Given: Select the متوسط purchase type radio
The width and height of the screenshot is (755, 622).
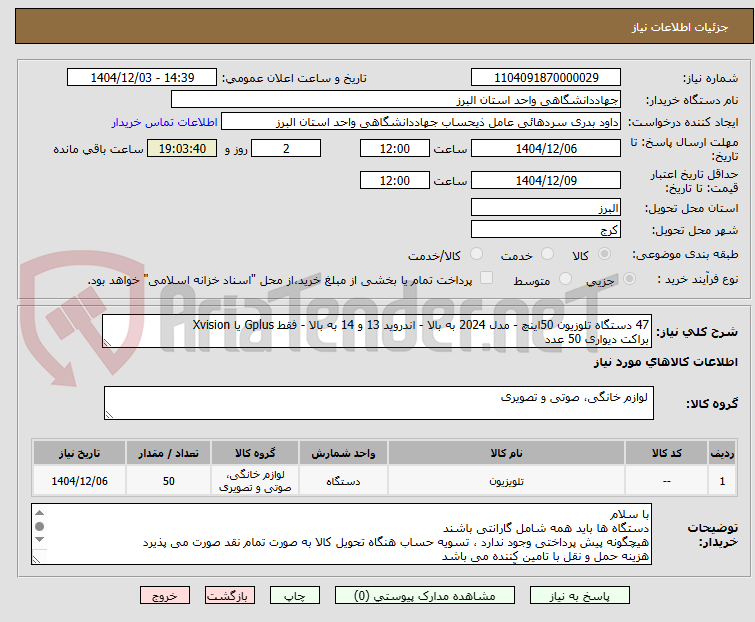Looking at the screenshot, I should pyautogui.click(x=565, y=279).
